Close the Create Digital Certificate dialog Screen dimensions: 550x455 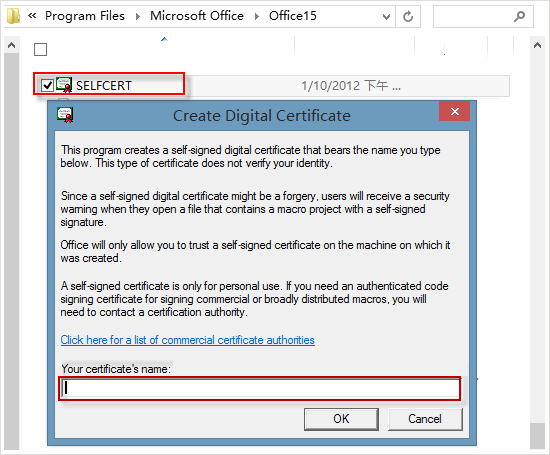point(455,112)
